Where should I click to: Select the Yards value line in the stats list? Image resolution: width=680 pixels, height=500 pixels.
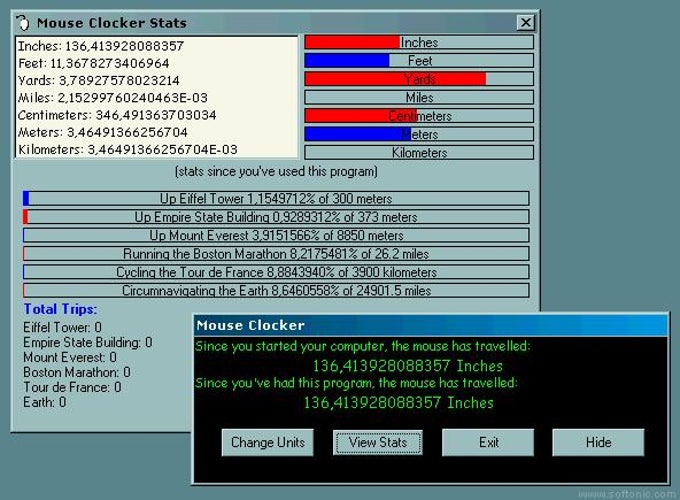point(98,81)
